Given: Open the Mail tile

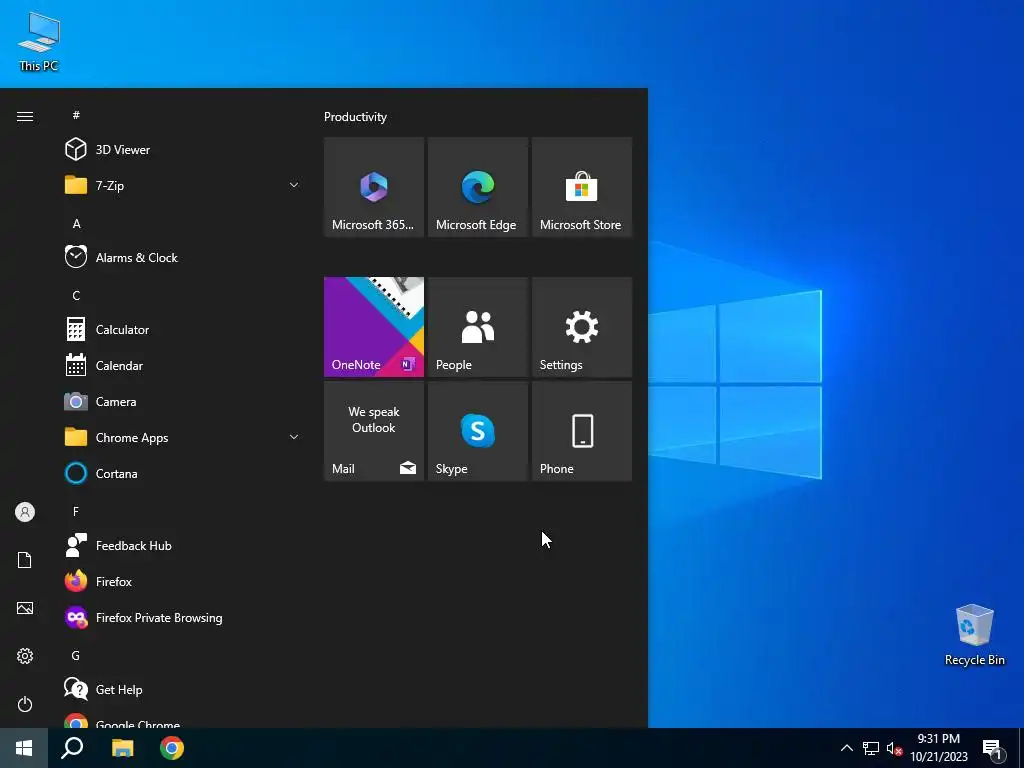Looking at the screenshot, I should coord(374,431).
